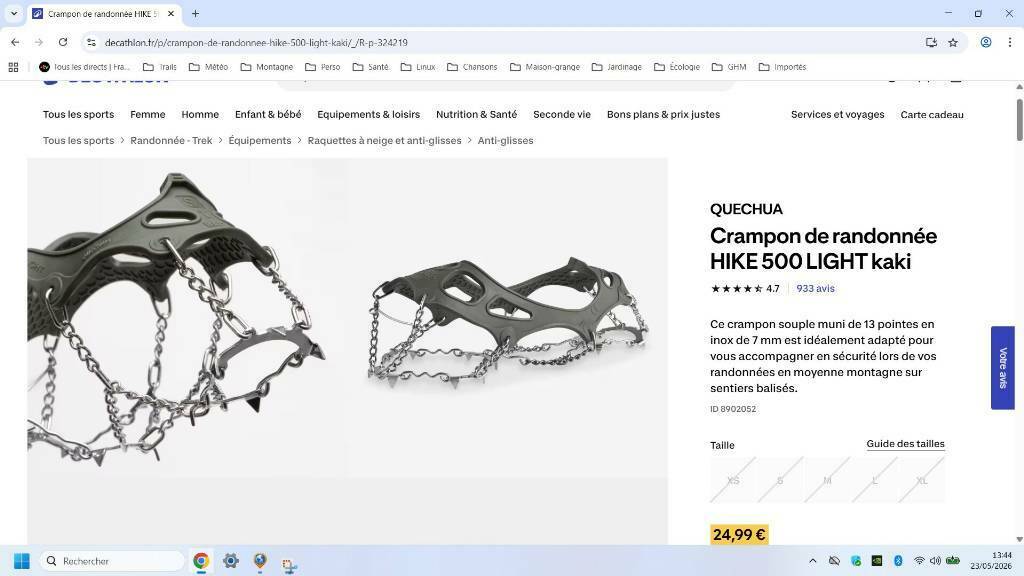The height and width of the screenshot is (576, 1024).
Task: Open the Perso bookmark folder
Action: point(323,67)
